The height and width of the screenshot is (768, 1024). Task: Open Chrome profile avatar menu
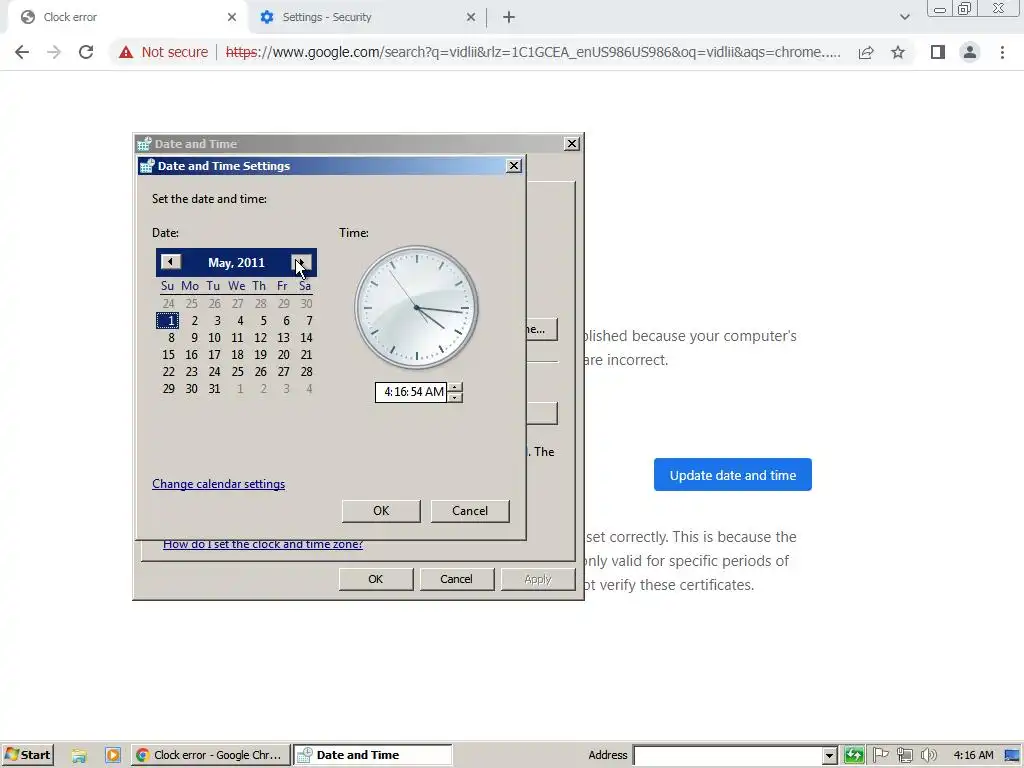click(970, 52)
